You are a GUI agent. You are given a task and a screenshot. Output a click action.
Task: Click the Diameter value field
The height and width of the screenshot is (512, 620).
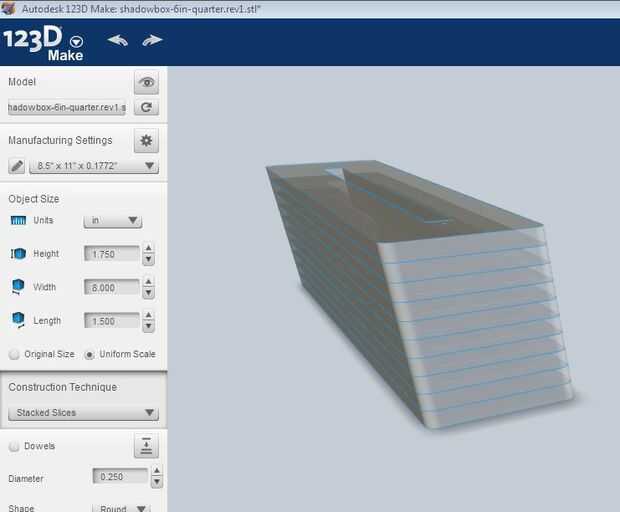(120, 476)
